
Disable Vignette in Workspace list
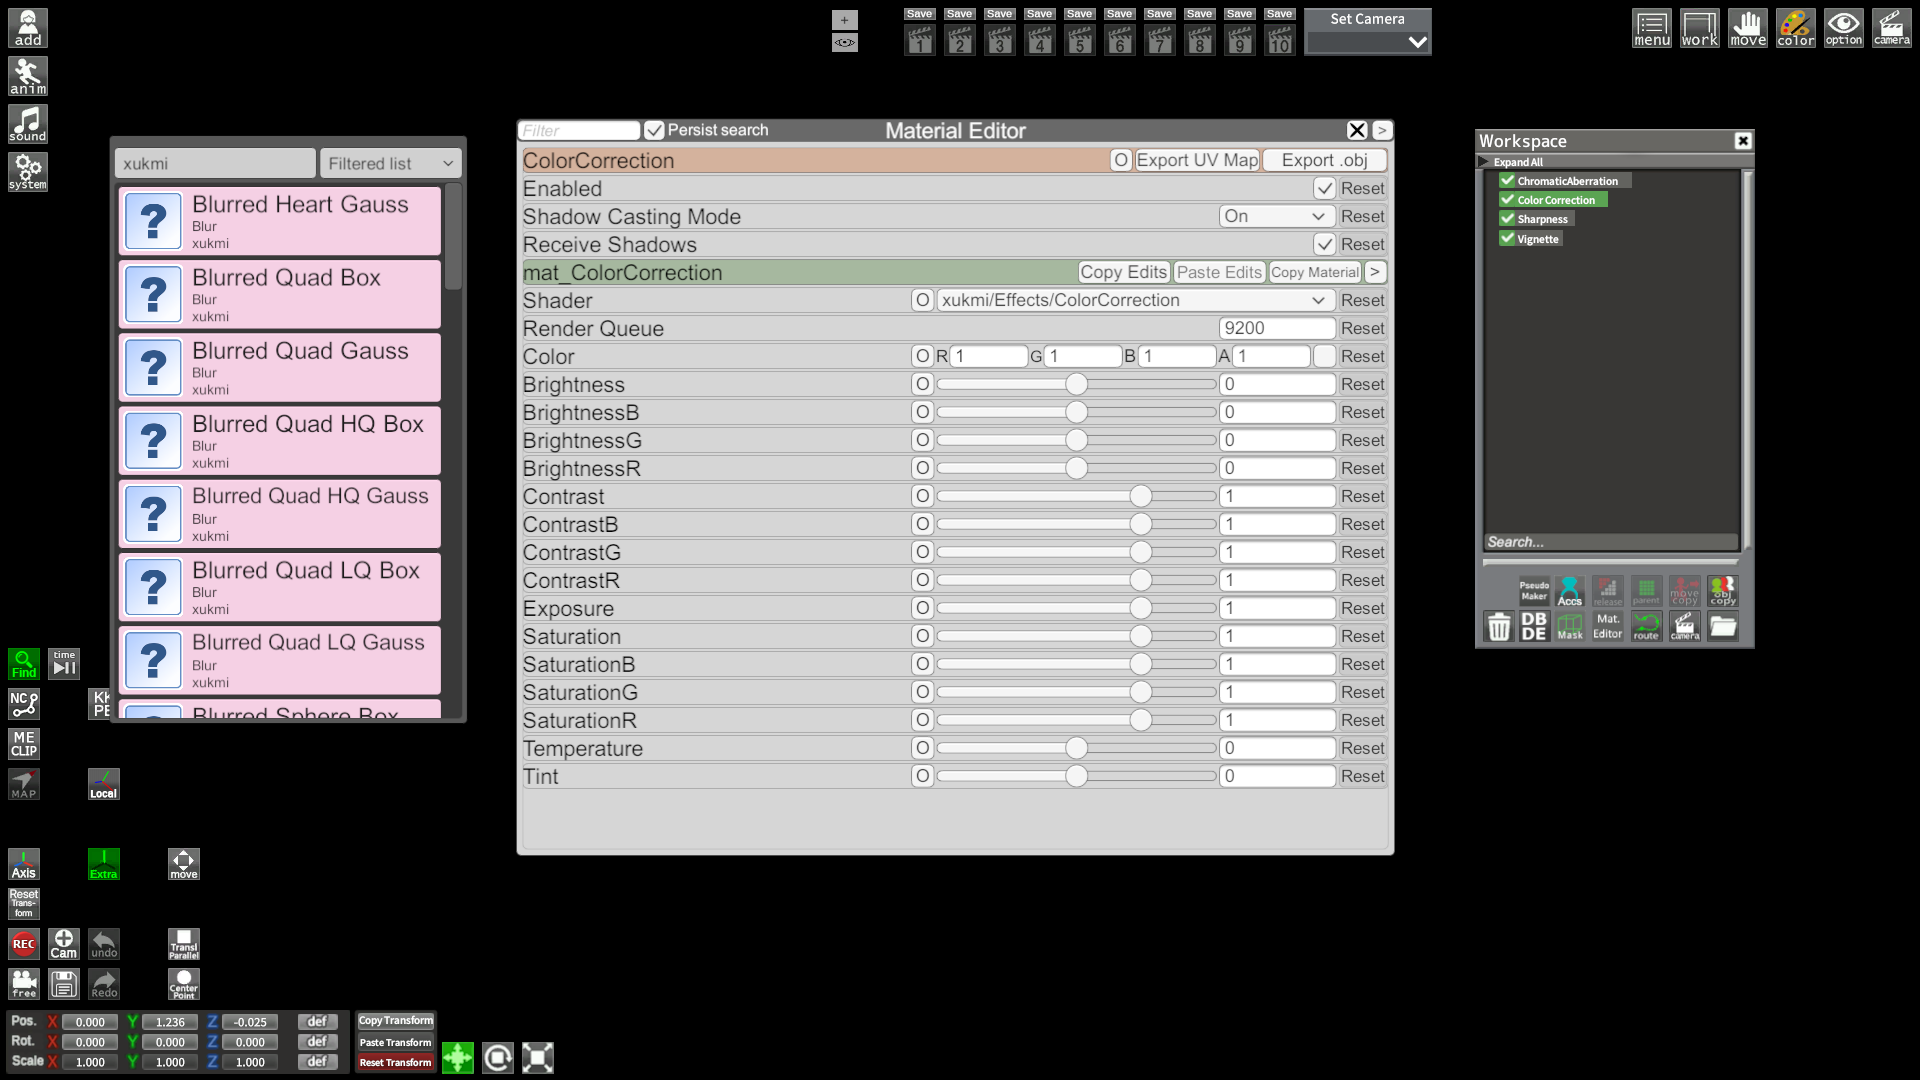[x=1507, y=238]
